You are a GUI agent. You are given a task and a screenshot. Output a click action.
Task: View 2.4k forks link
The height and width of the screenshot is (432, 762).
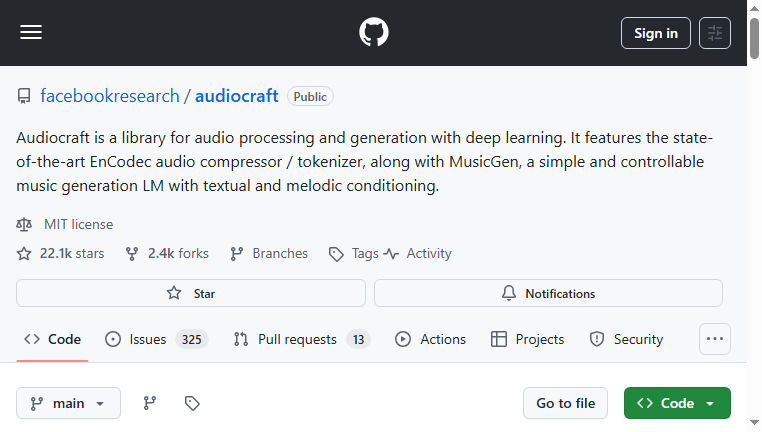pos(178,254)
